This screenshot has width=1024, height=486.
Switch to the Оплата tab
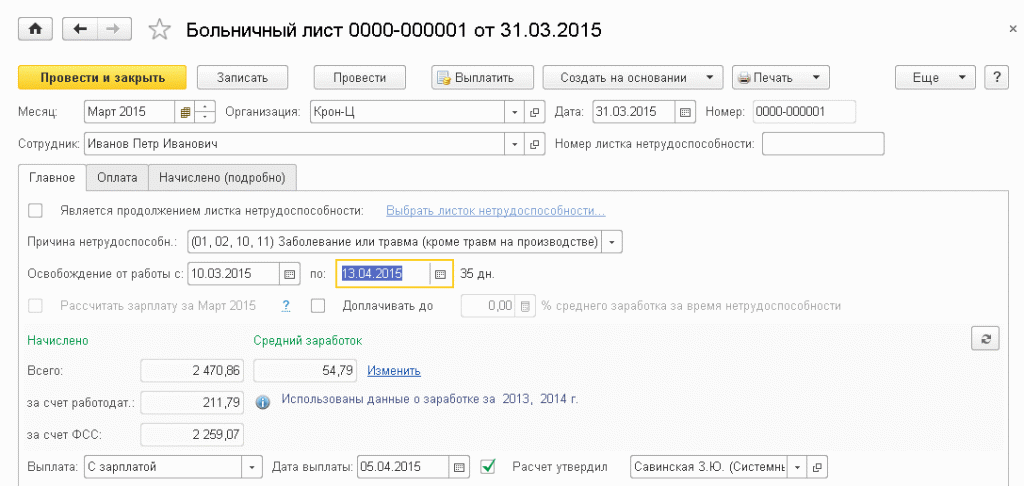118,177
